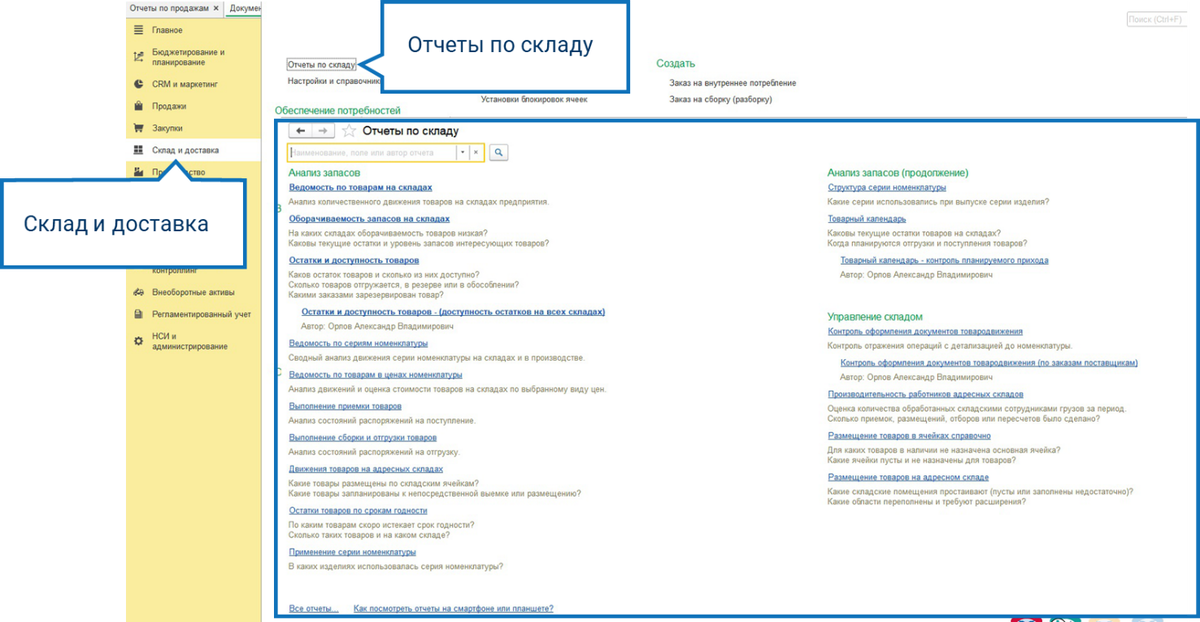Focus the report name search input field
This screenshot has width=1200, height=622.
pos(372,152)
